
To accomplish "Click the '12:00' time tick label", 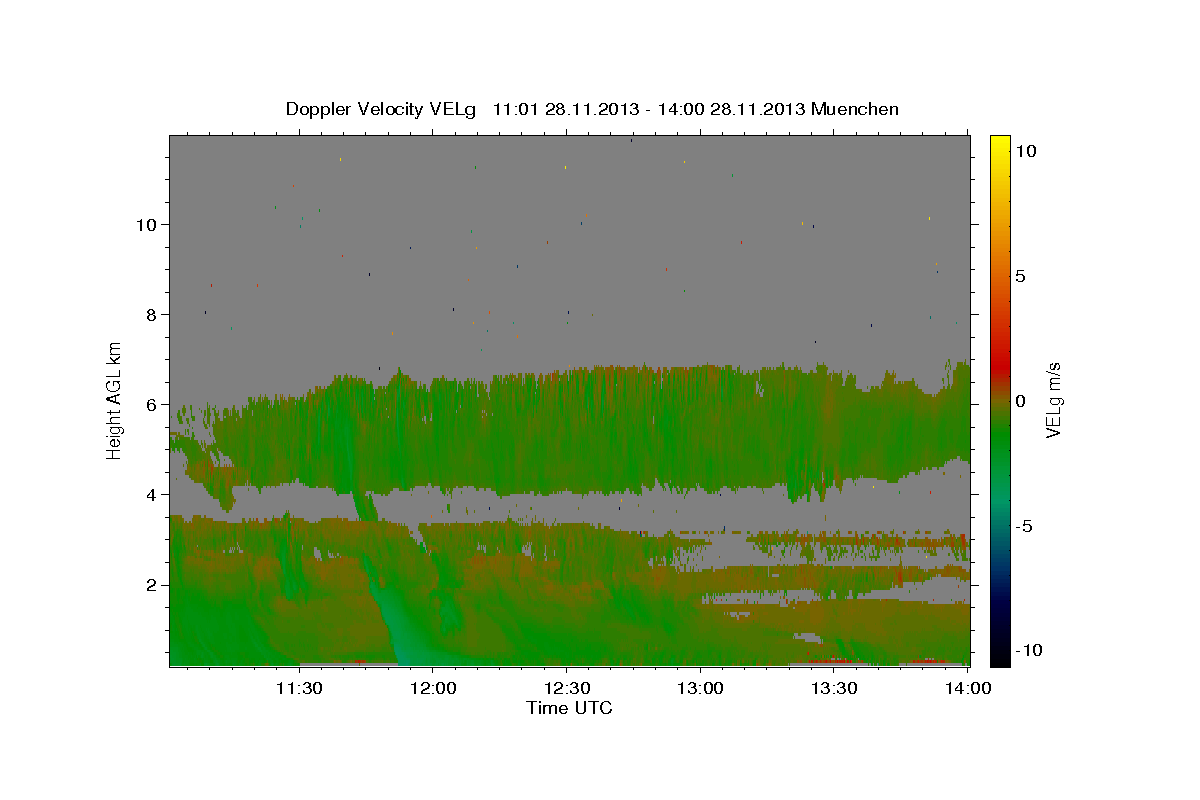I will click(433, 689).
